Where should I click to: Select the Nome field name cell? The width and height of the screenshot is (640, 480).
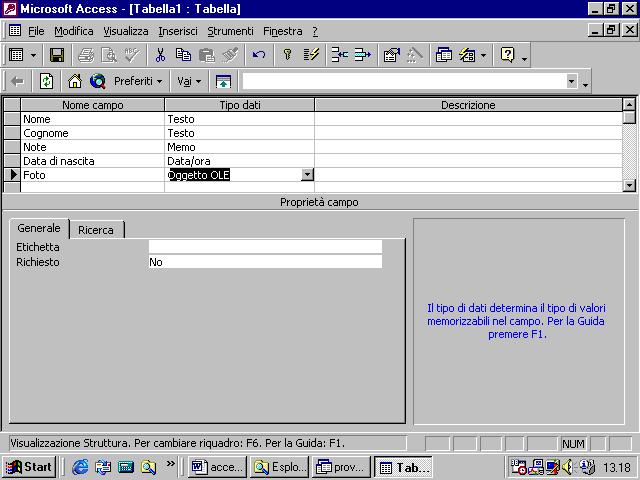click(92, 119)
